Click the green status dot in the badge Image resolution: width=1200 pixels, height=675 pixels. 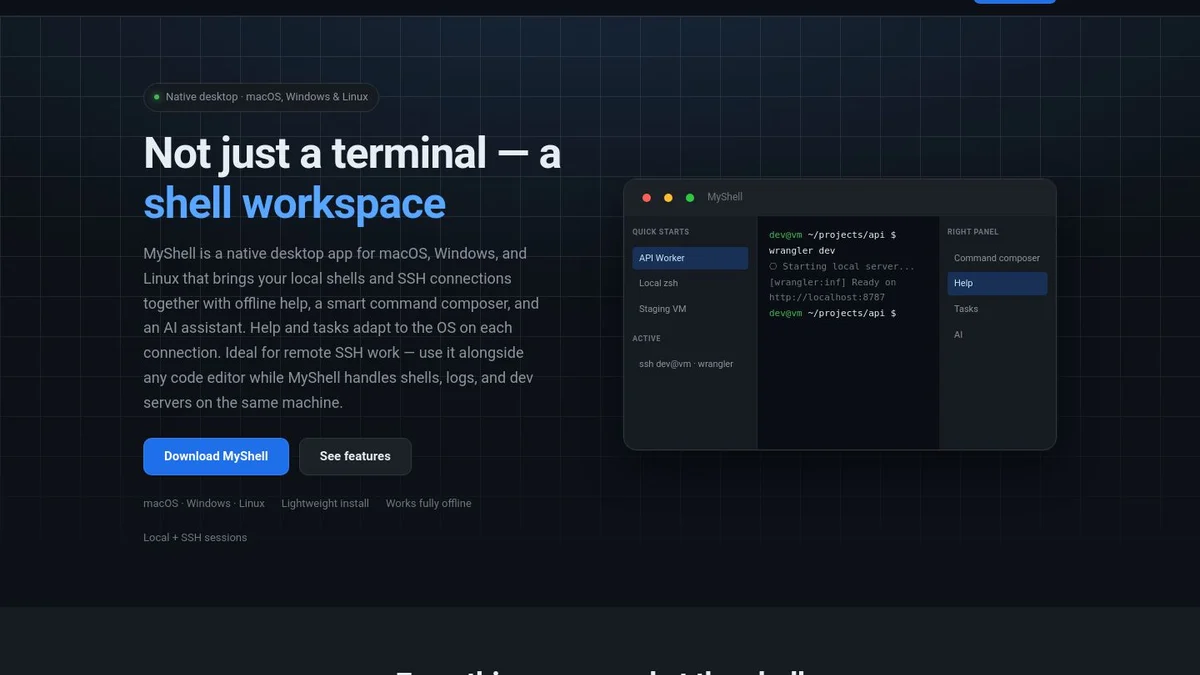(157, 97)
